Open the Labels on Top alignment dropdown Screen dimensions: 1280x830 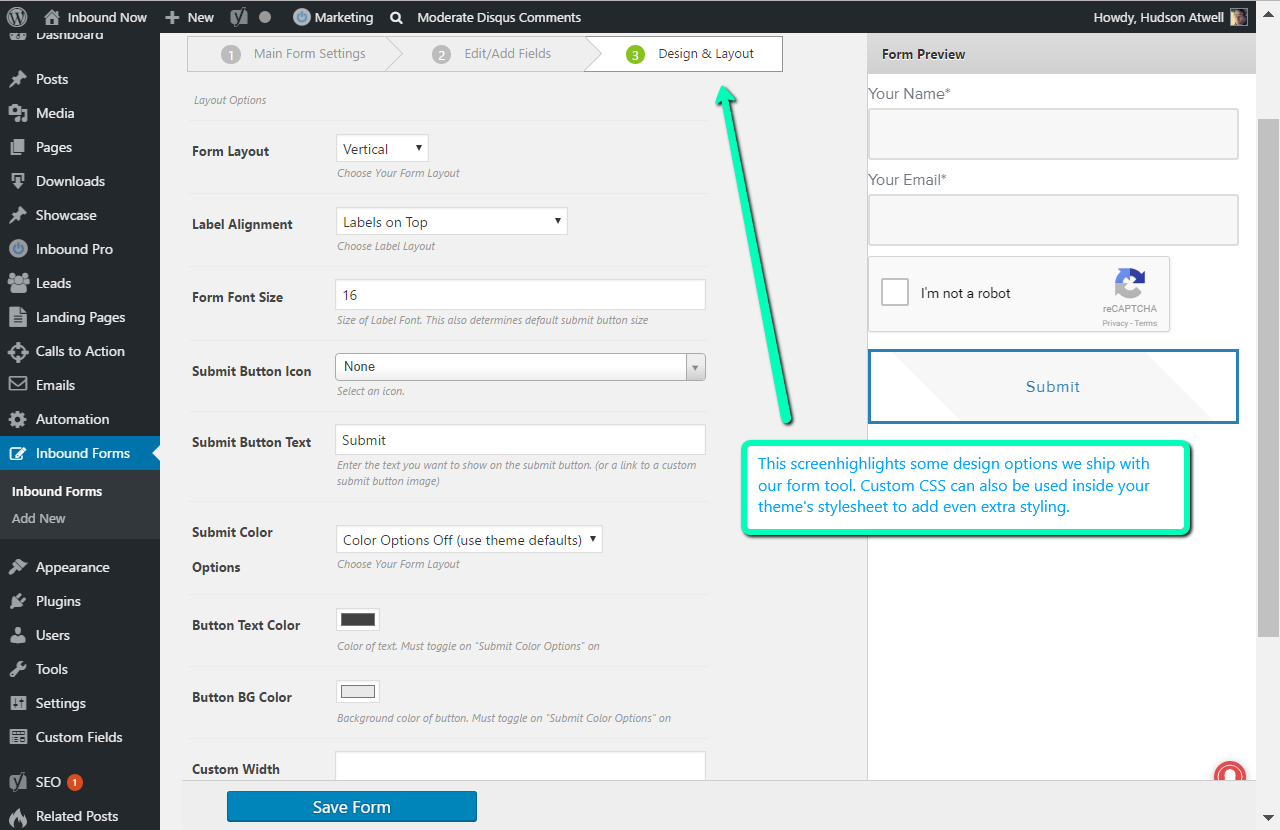pyautogui.click(x=452, y=222)
